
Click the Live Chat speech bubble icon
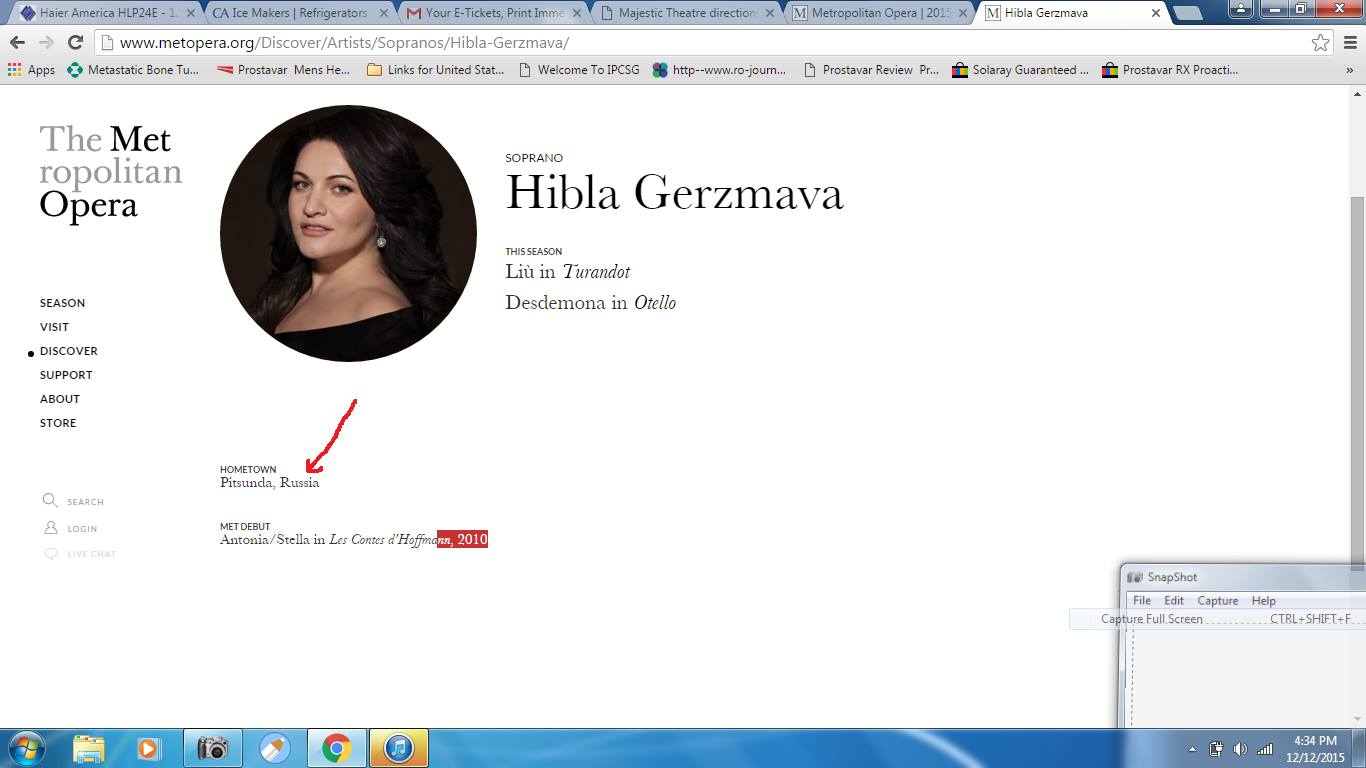pyautogui.click(x=50, y=554)
